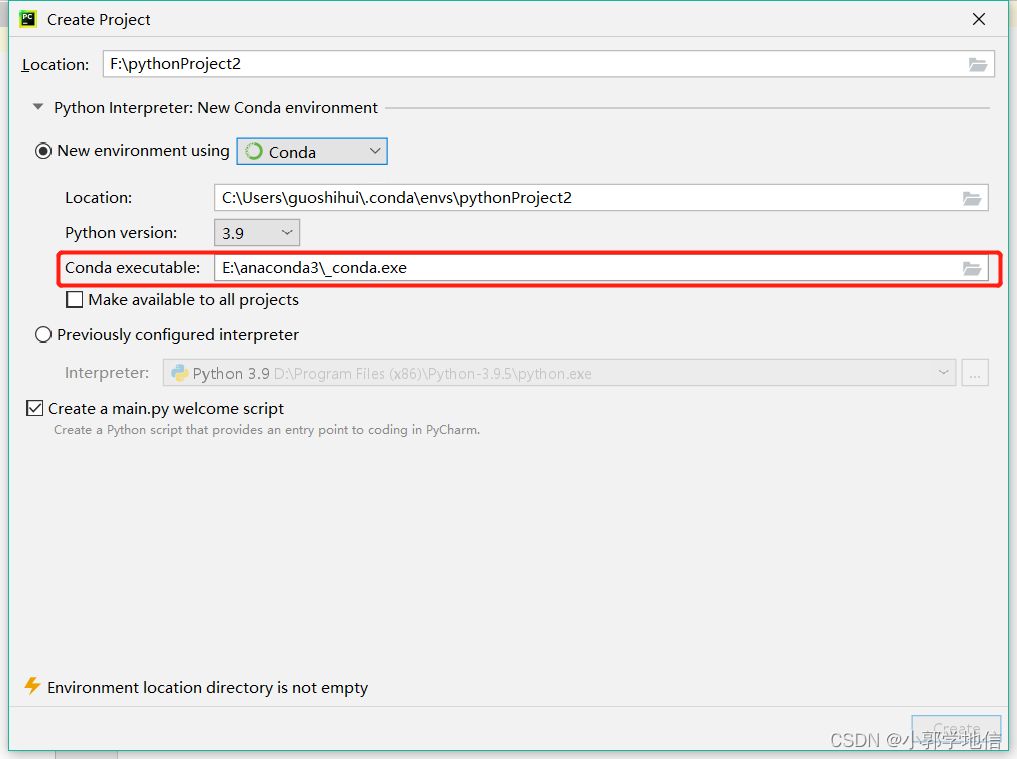1017x759 pixels.
Task: Edit the project Location F:\pythonProject2 field
Action: click(x=548, y=64)
